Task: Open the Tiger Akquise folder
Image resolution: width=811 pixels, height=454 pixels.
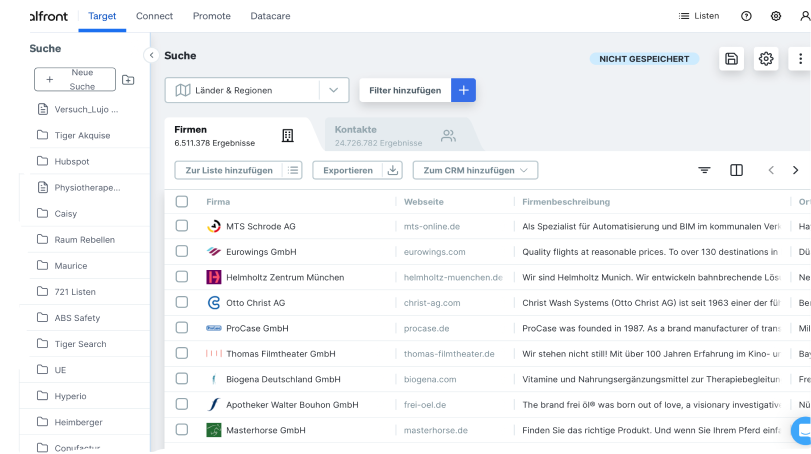Action: 82,135
